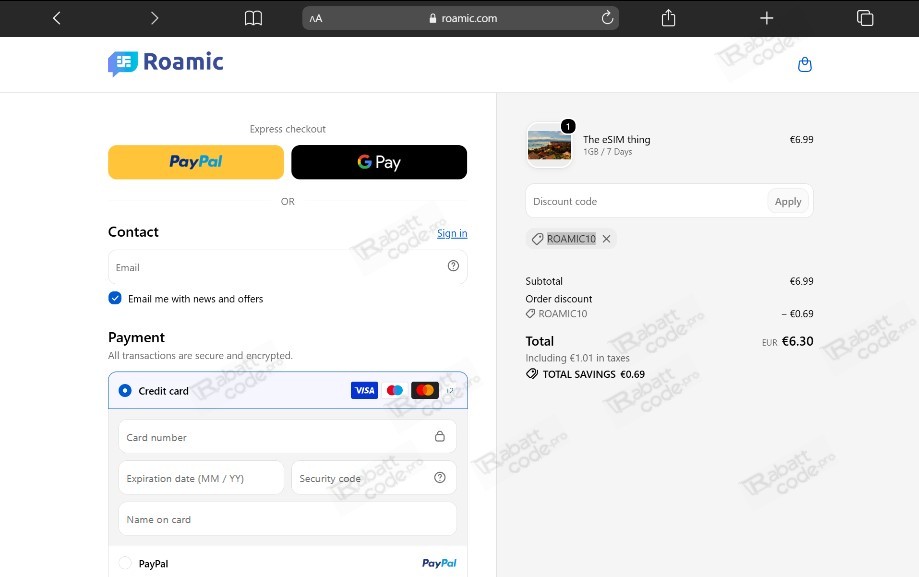This screenshot has width=919, height=577.
Task: Open the browser share sheet icon
Action: pos(668,18)
